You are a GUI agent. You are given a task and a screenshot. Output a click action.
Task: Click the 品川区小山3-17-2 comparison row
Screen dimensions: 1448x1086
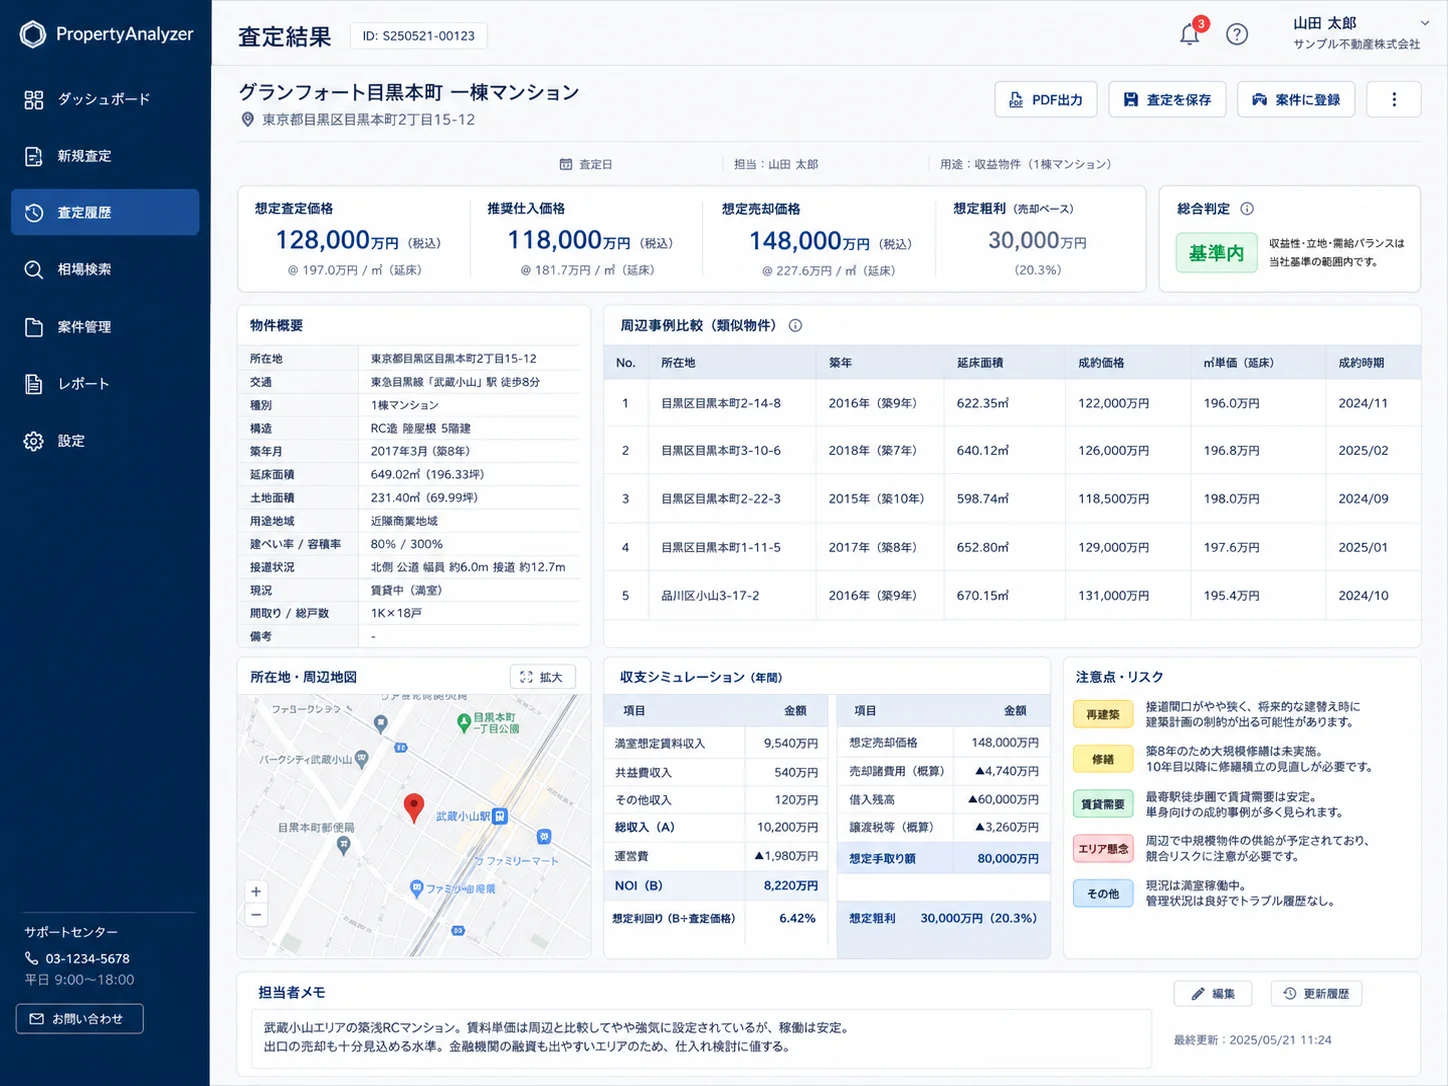(1012, 595)
